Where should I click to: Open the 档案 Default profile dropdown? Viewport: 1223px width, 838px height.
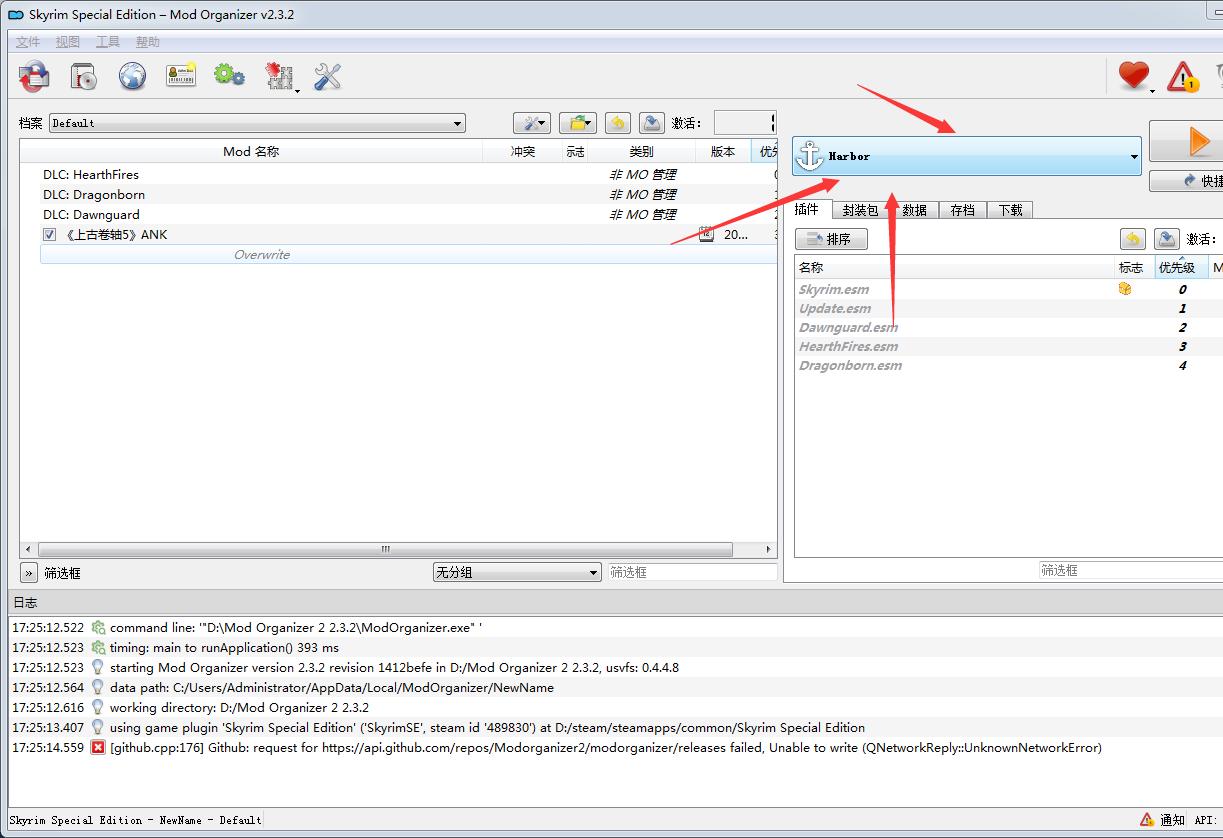point(257,123)
